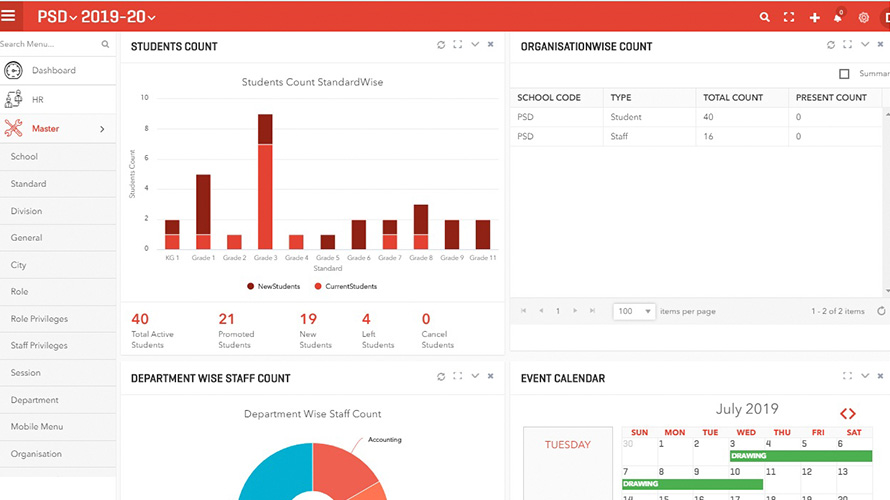
Task: Open the School menu item
Action: (x=58, y=157)
